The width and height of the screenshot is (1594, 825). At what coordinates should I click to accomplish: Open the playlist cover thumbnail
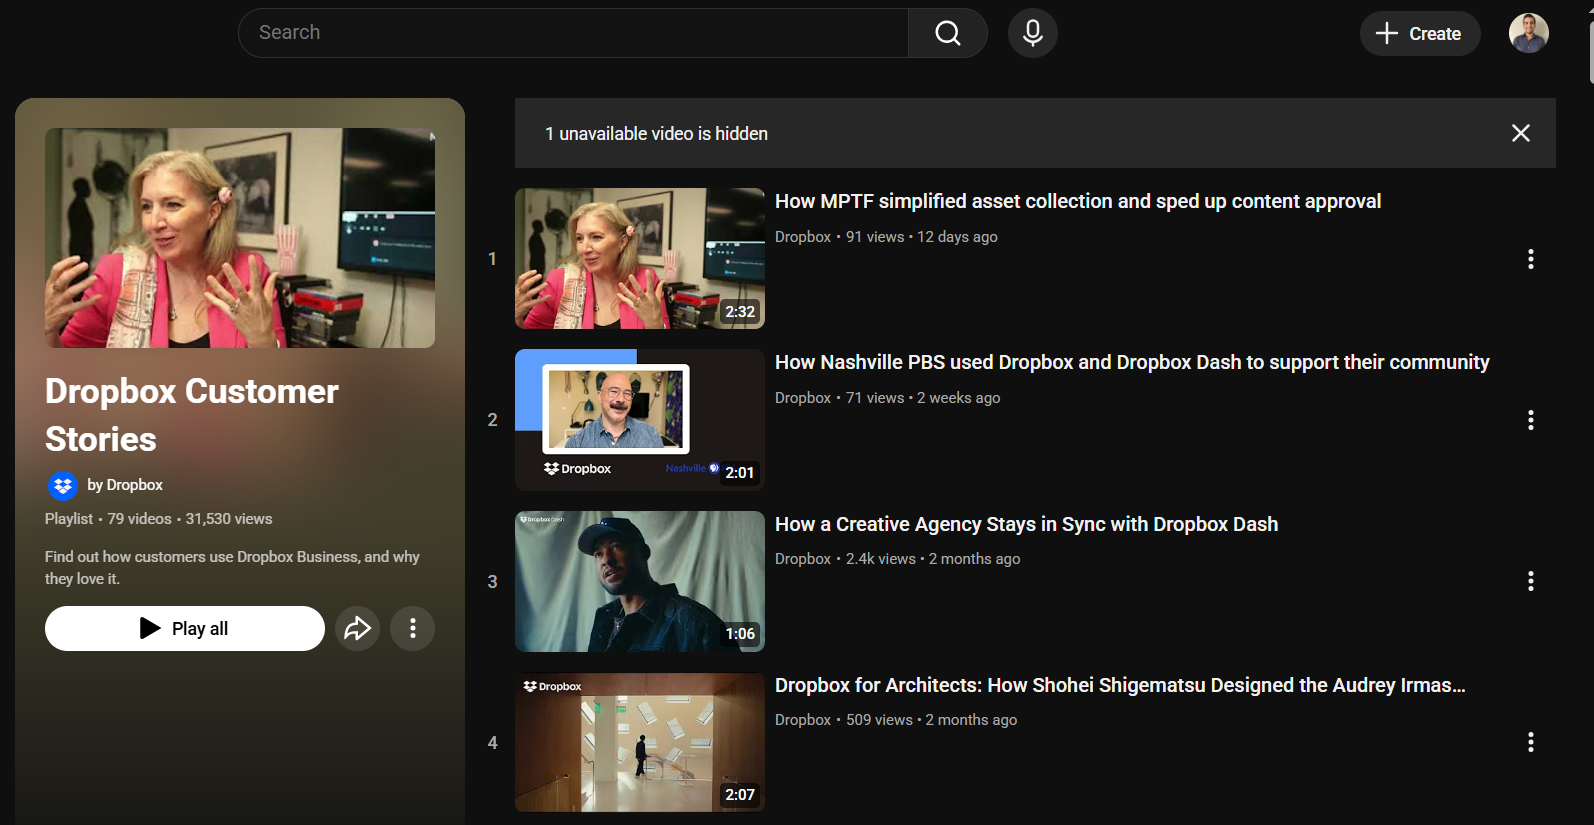pos(240,238)
